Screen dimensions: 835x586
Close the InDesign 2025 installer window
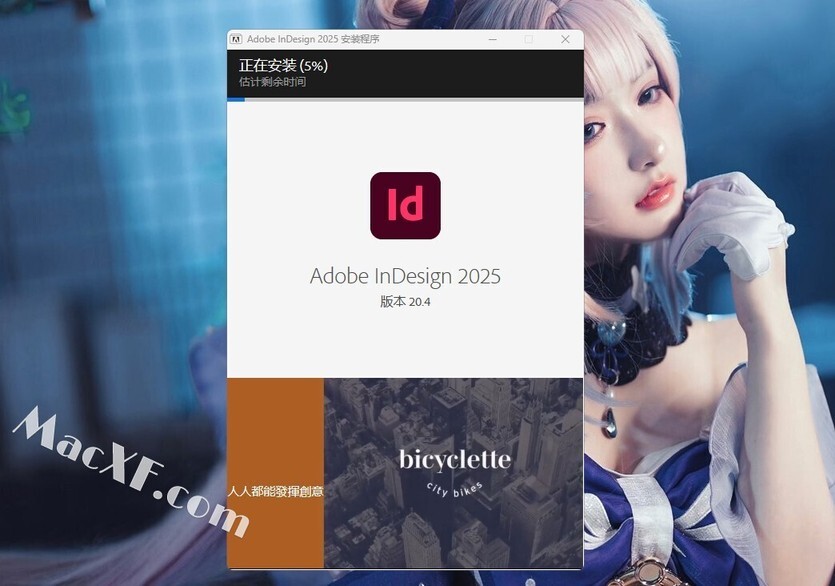[x=566, y=39]
